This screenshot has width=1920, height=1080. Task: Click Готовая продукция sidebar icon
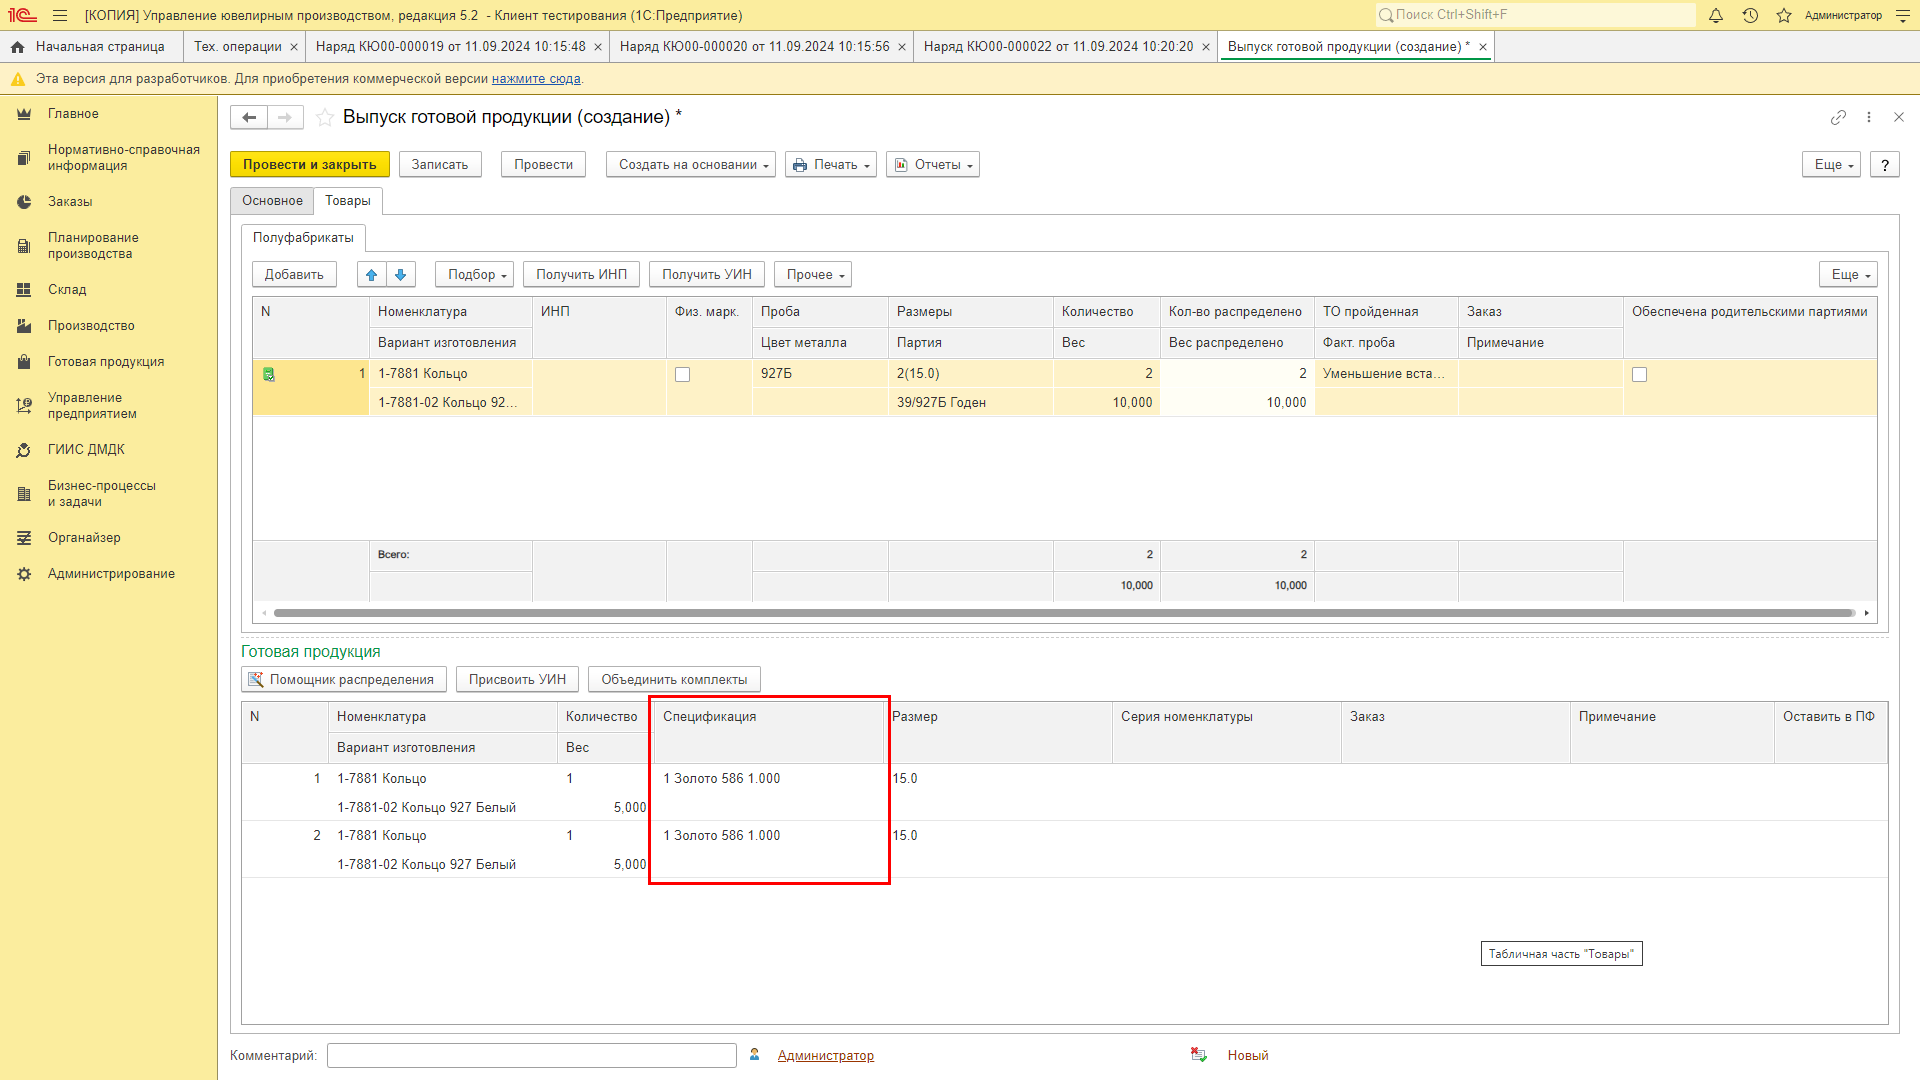pyautogui.click(x=24, y=362)
